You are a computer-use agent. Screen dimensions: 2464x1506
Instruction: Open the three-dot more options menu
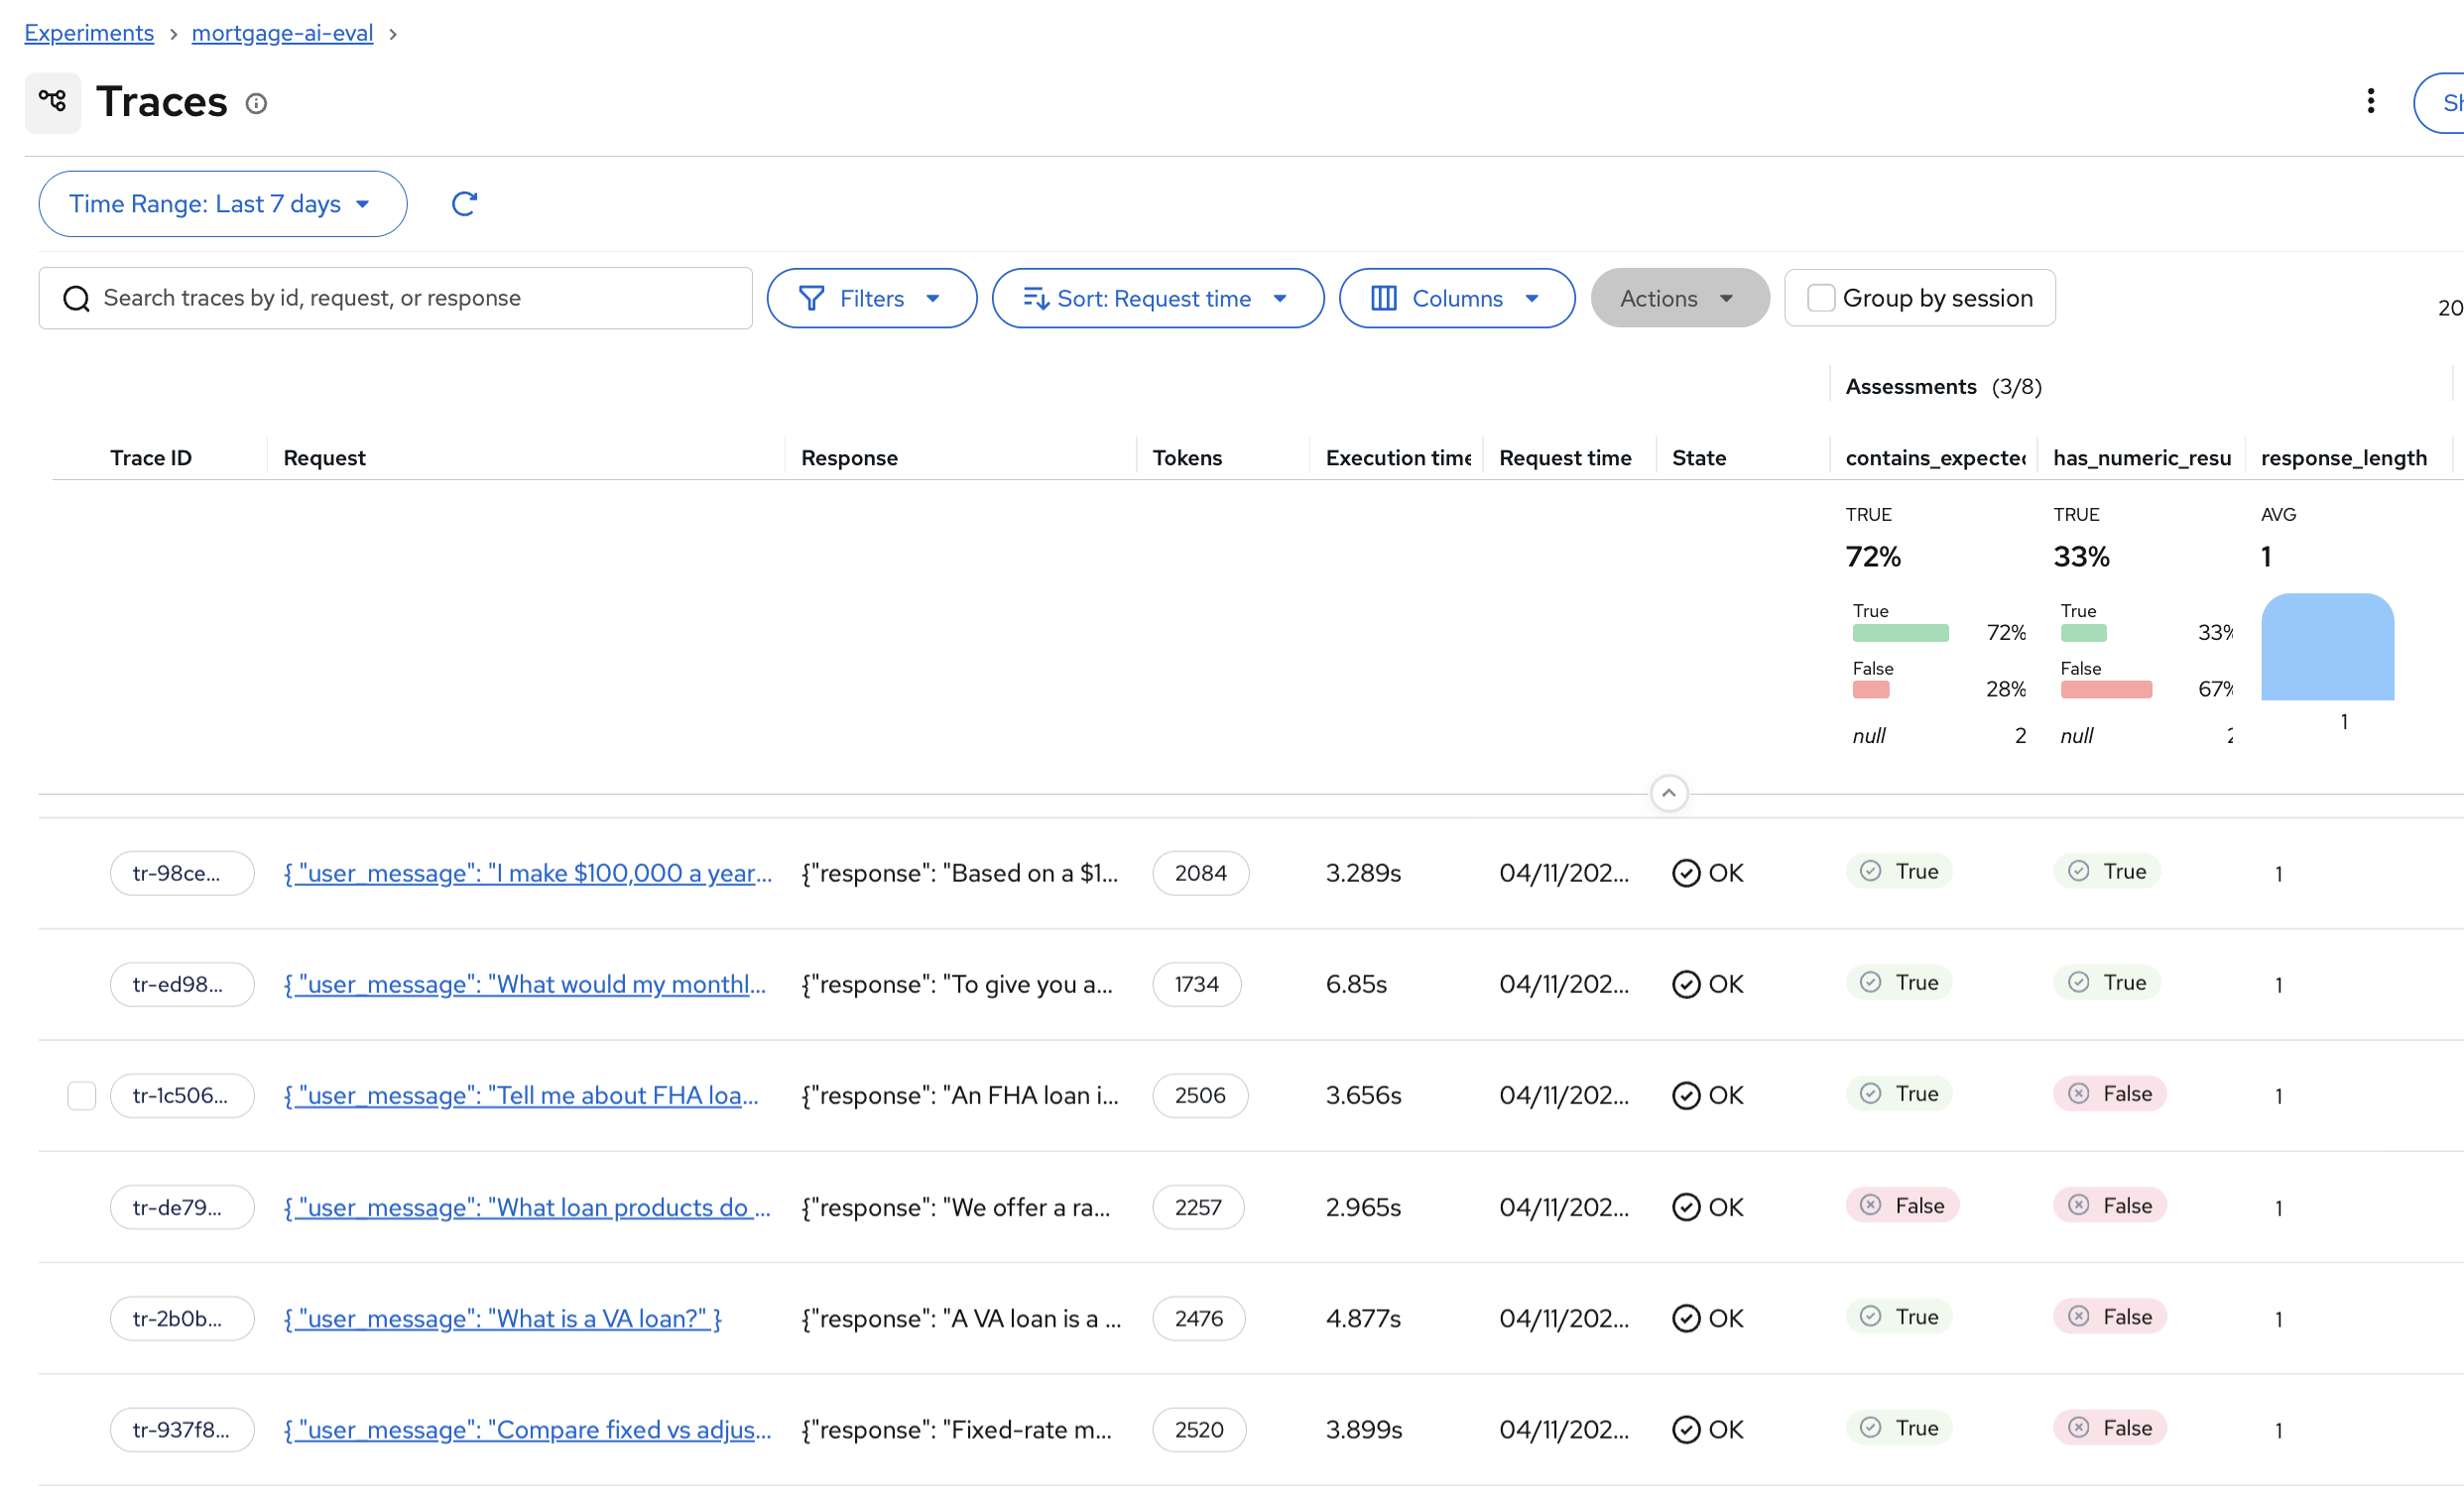pyautogui.click(x=2370, y=101)
